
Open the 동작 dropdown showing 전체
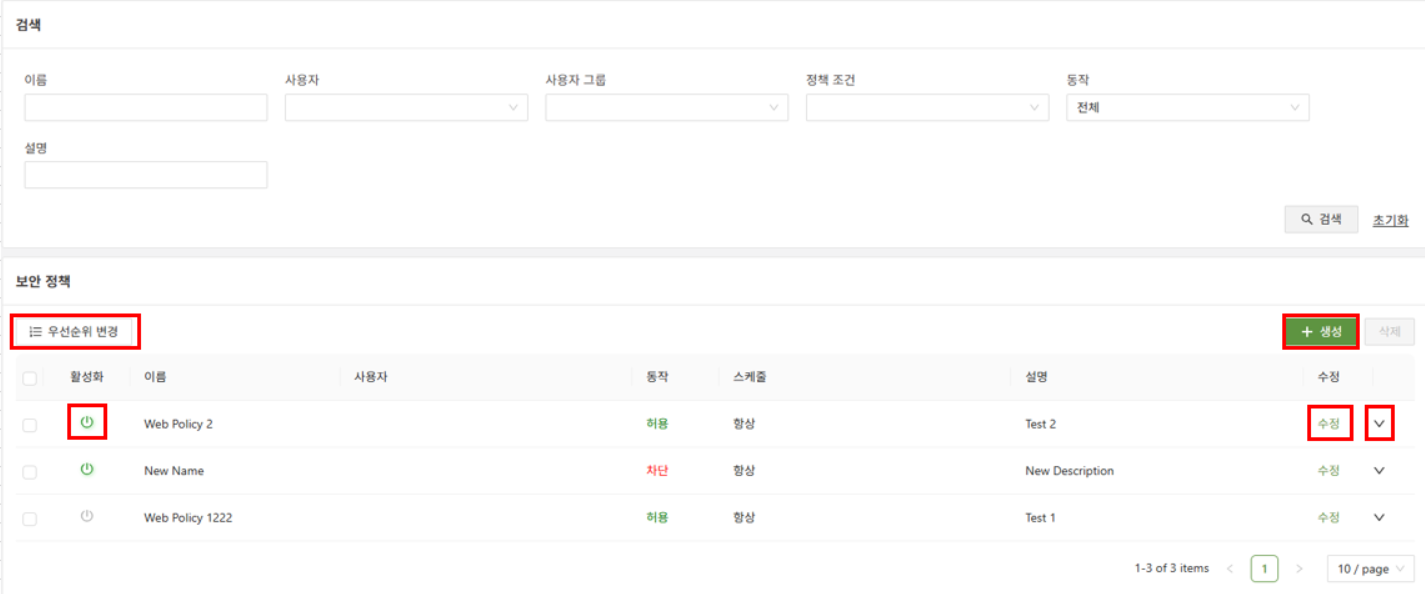(x=1187, y=108)
